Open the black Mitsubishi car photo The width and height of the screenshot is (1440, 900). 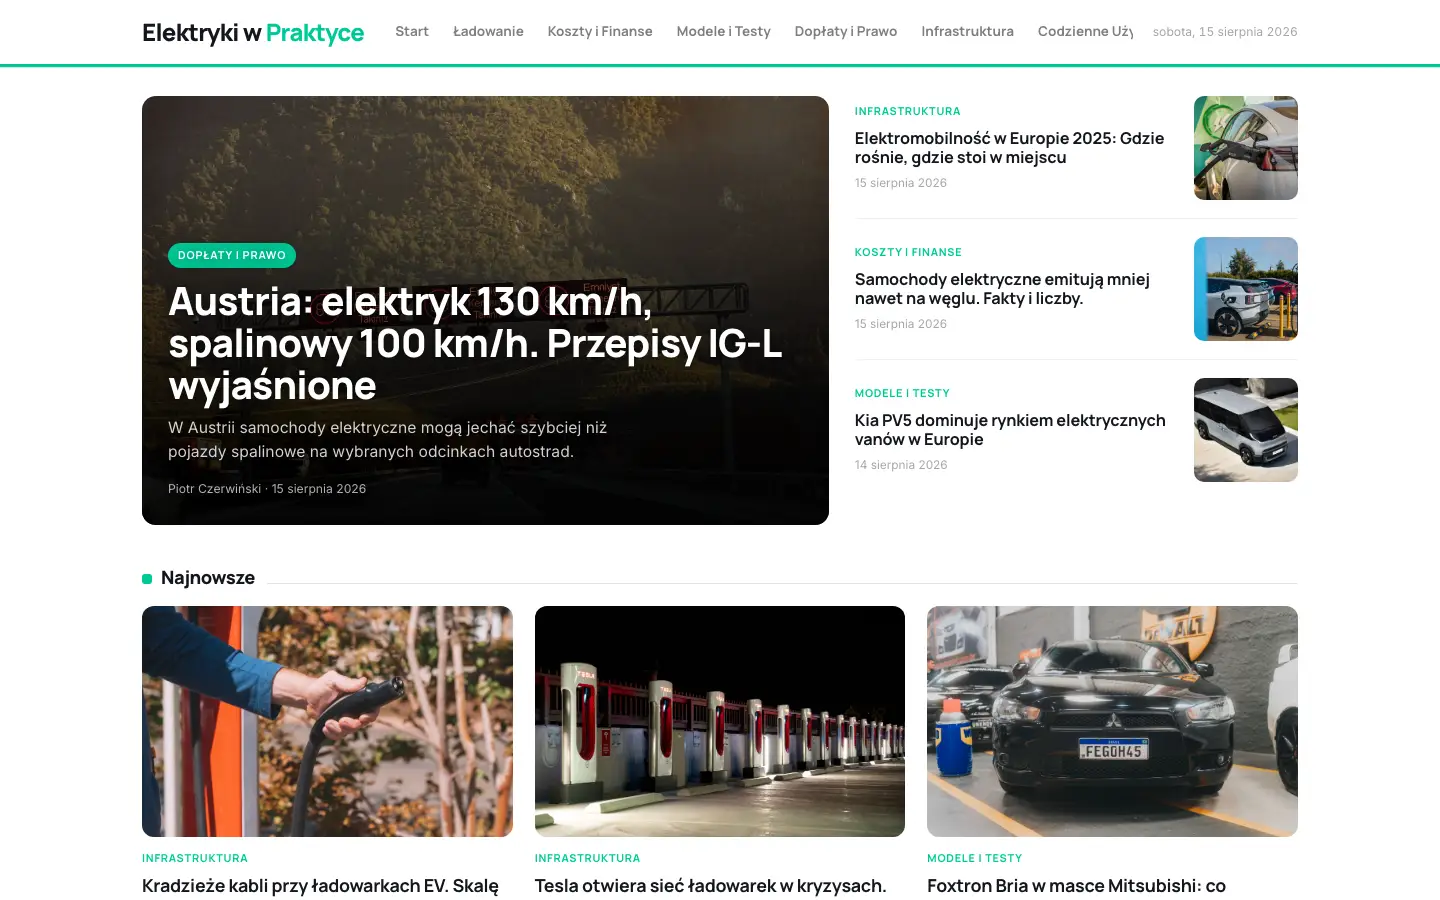click(1112, 721)
